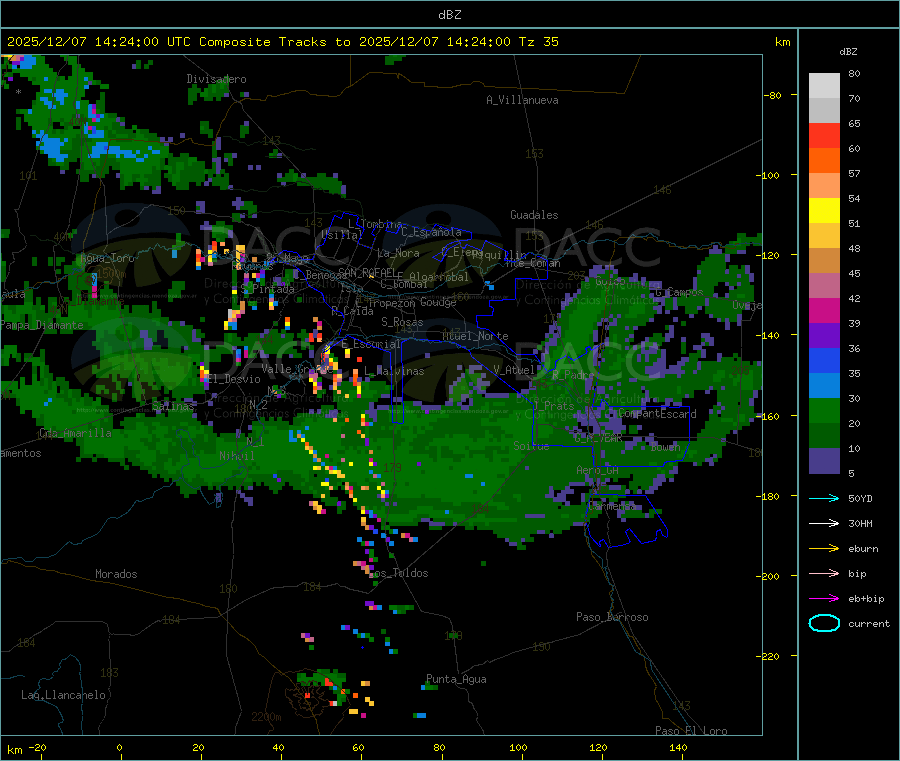Click the 'Divisadero' map label

click(x=216, y=79)
